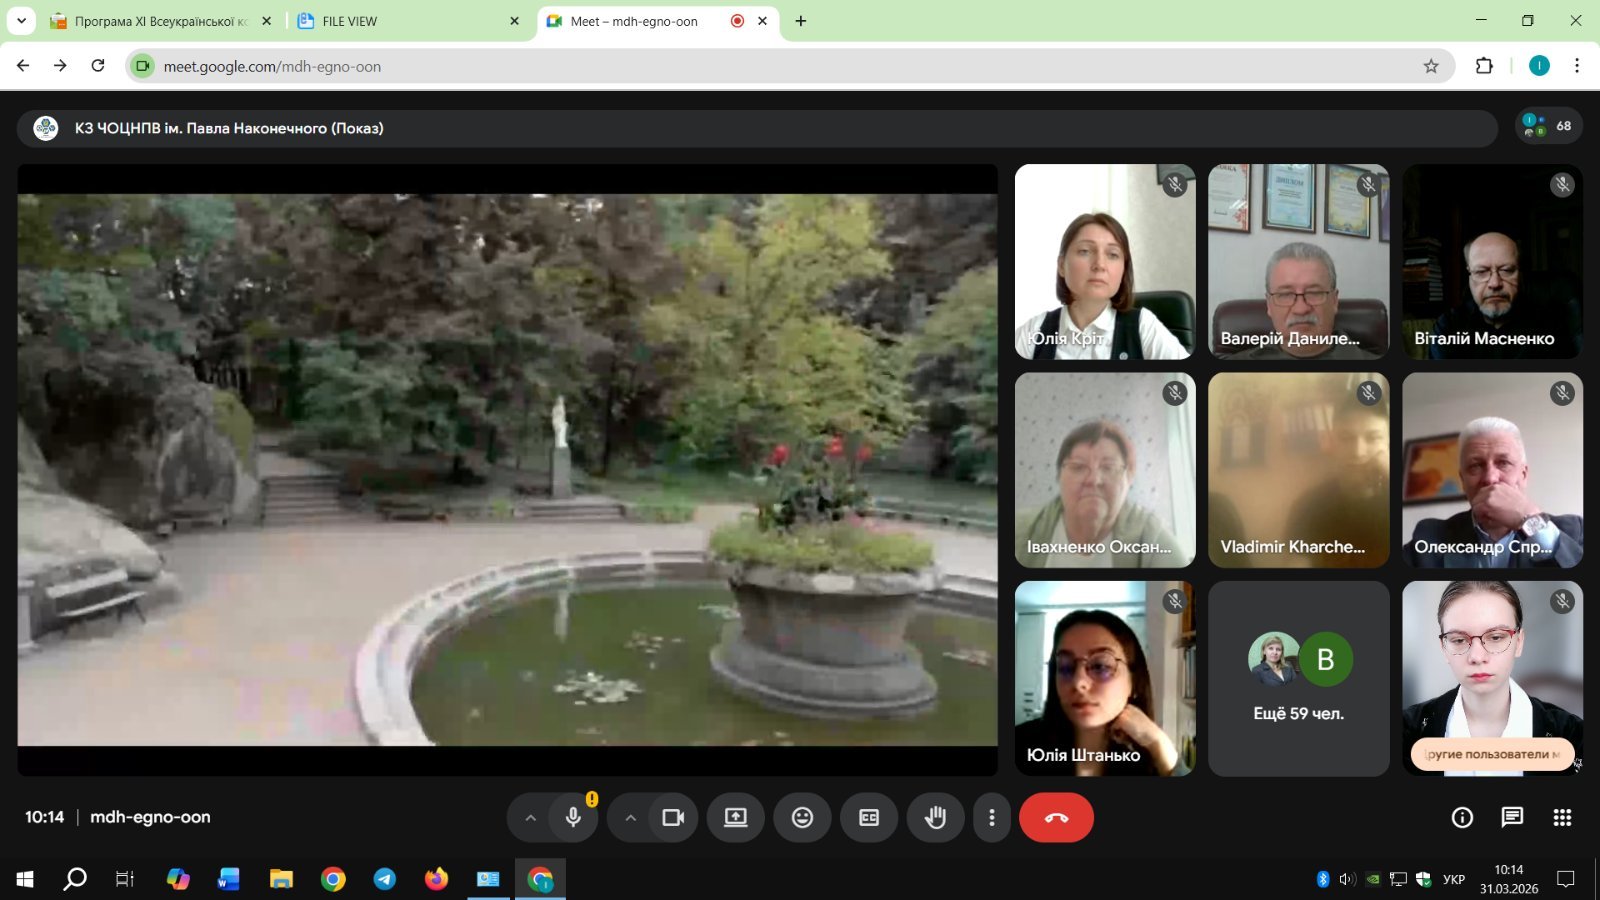This screenshot has height=900, width=1600.
Task: Start presenting your screen
Action: (x=736, y=818)
